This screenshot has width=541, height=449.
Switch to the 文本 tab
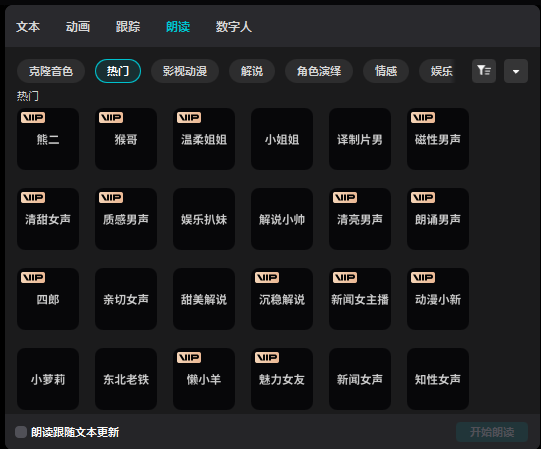pos(28,27)
